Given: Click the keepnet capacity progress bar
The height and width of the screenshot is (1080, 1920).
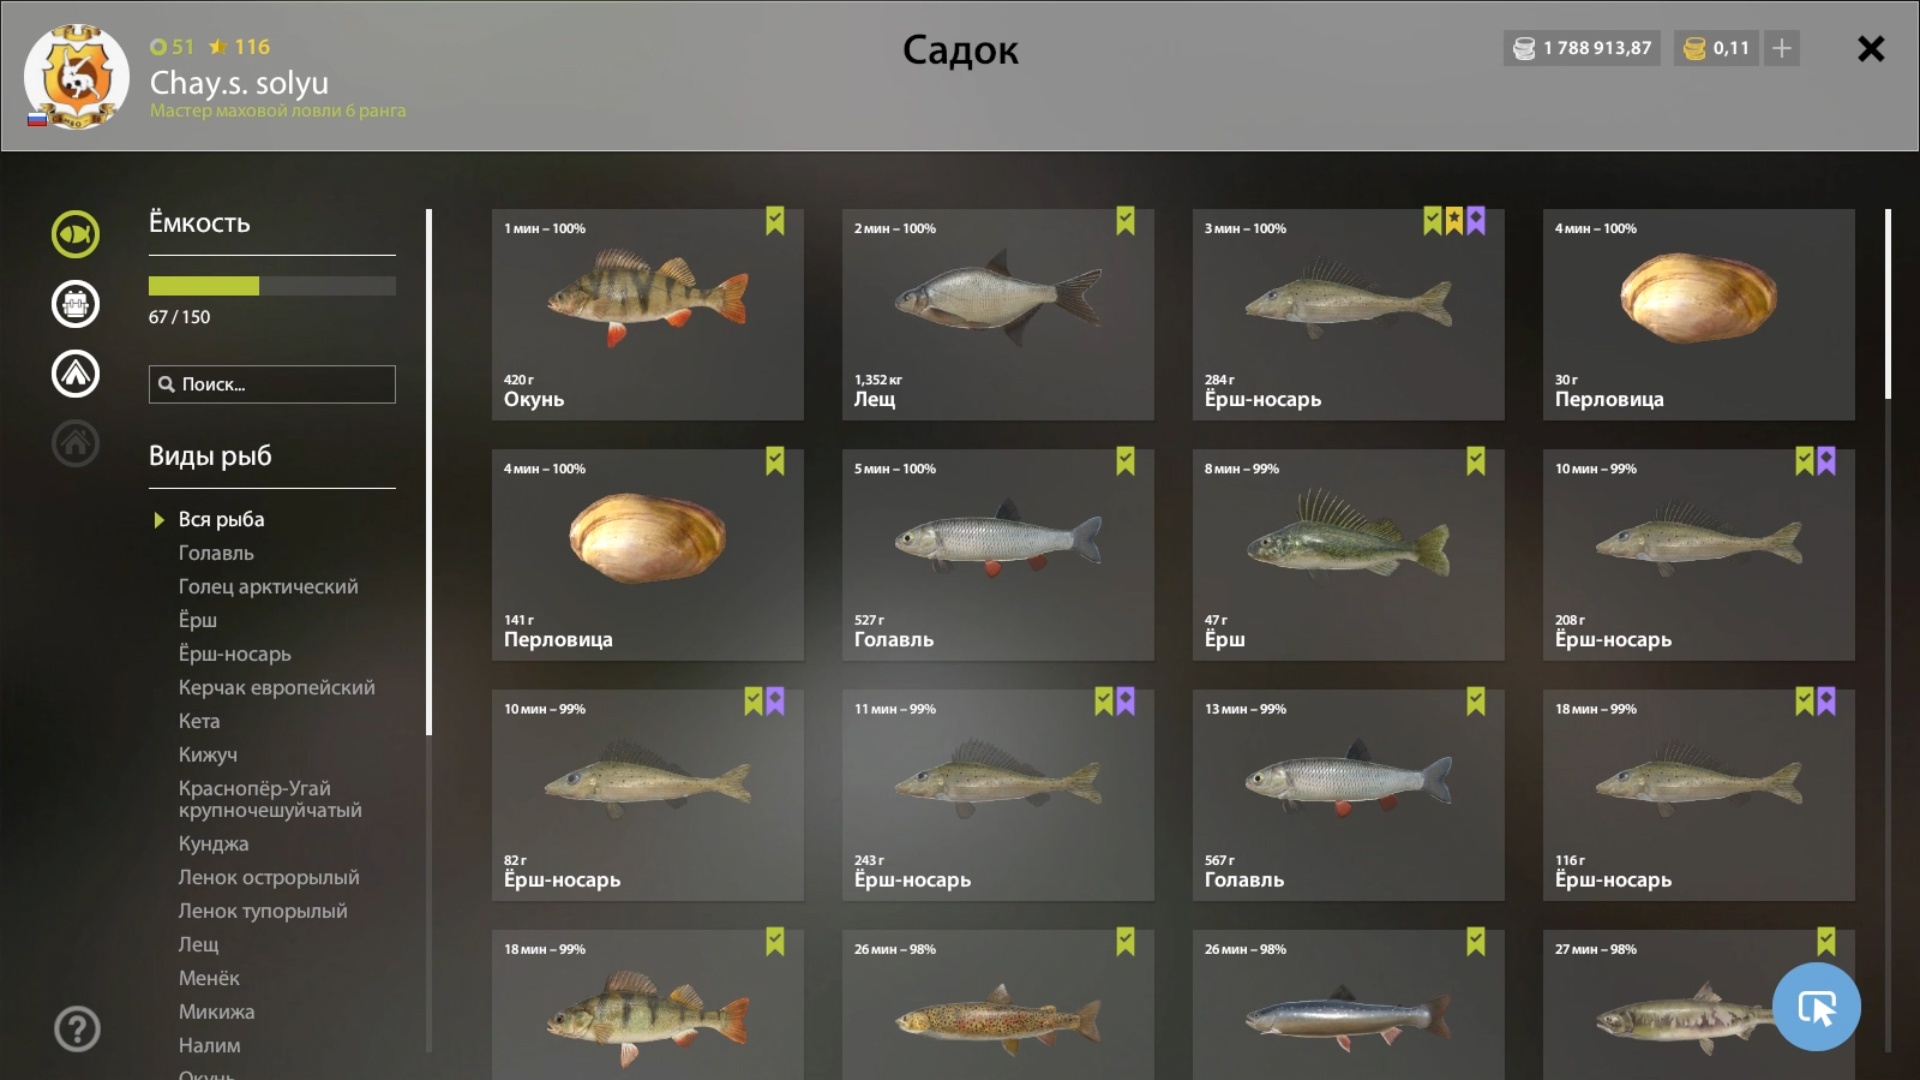Looking at the screenshot, I should tap(272, 286).
